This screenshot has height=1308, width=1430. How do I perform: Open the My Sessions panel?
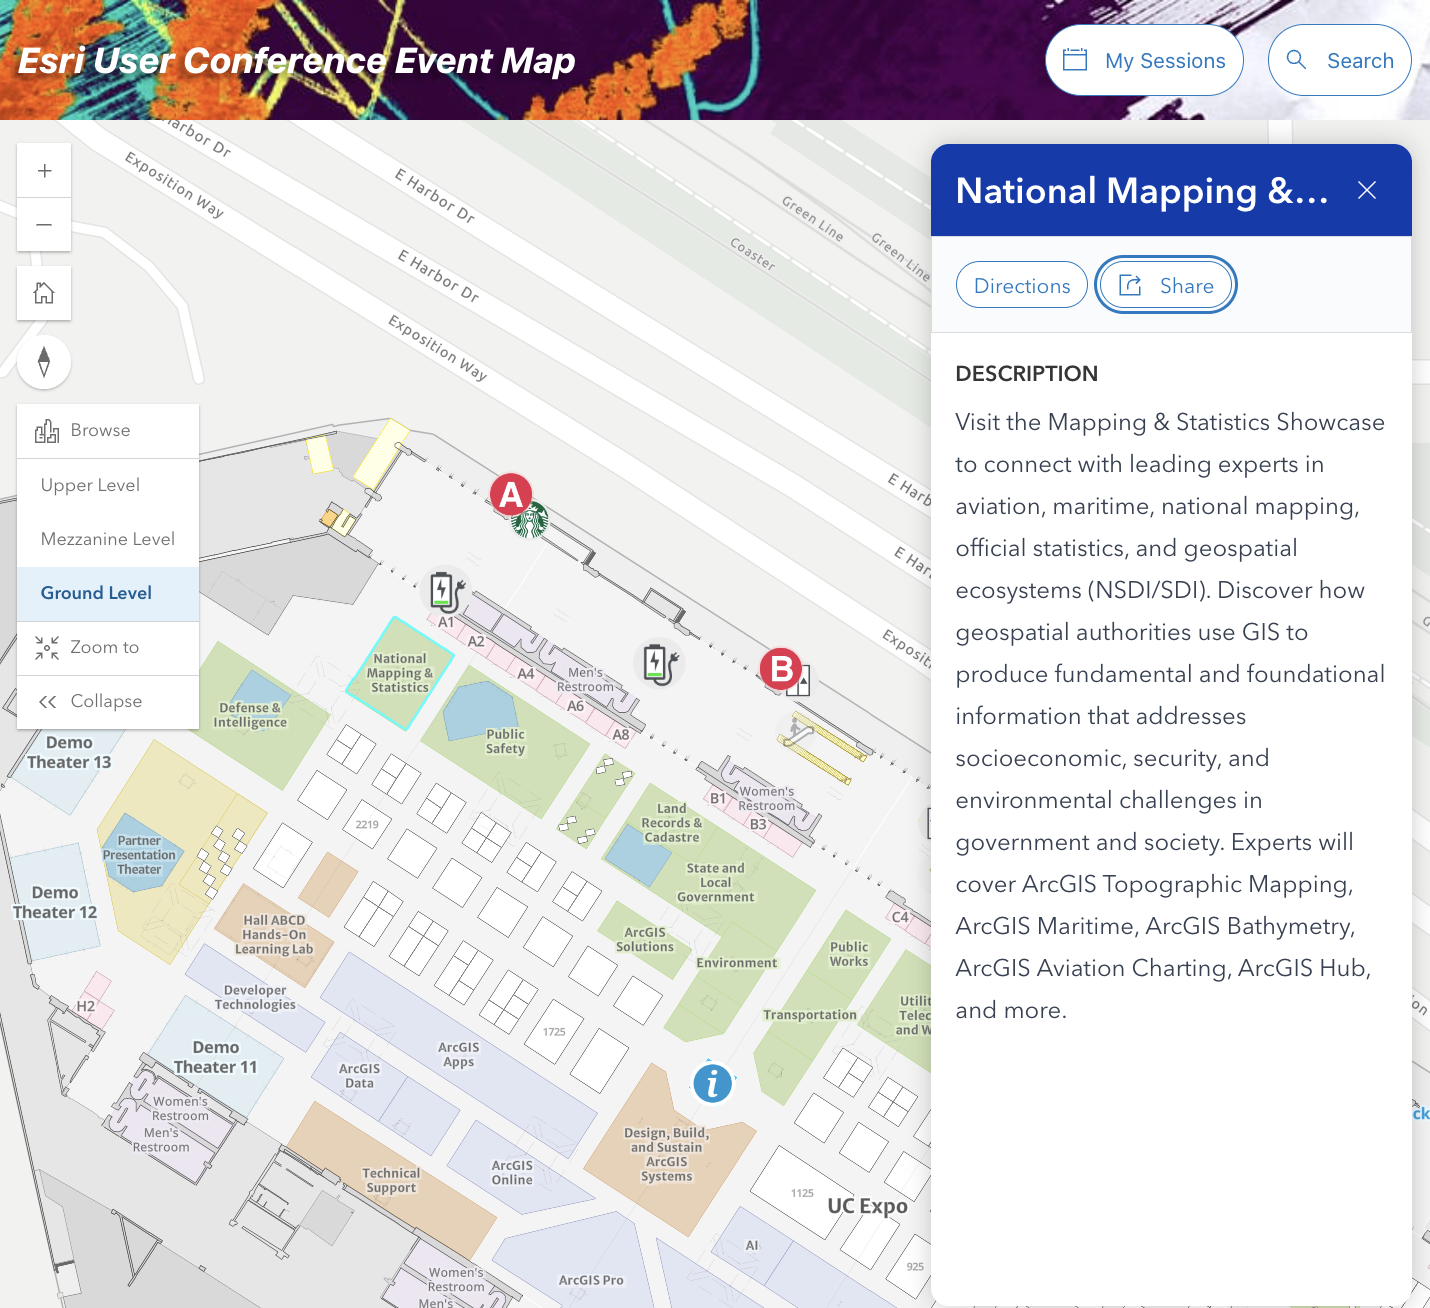1144,60
